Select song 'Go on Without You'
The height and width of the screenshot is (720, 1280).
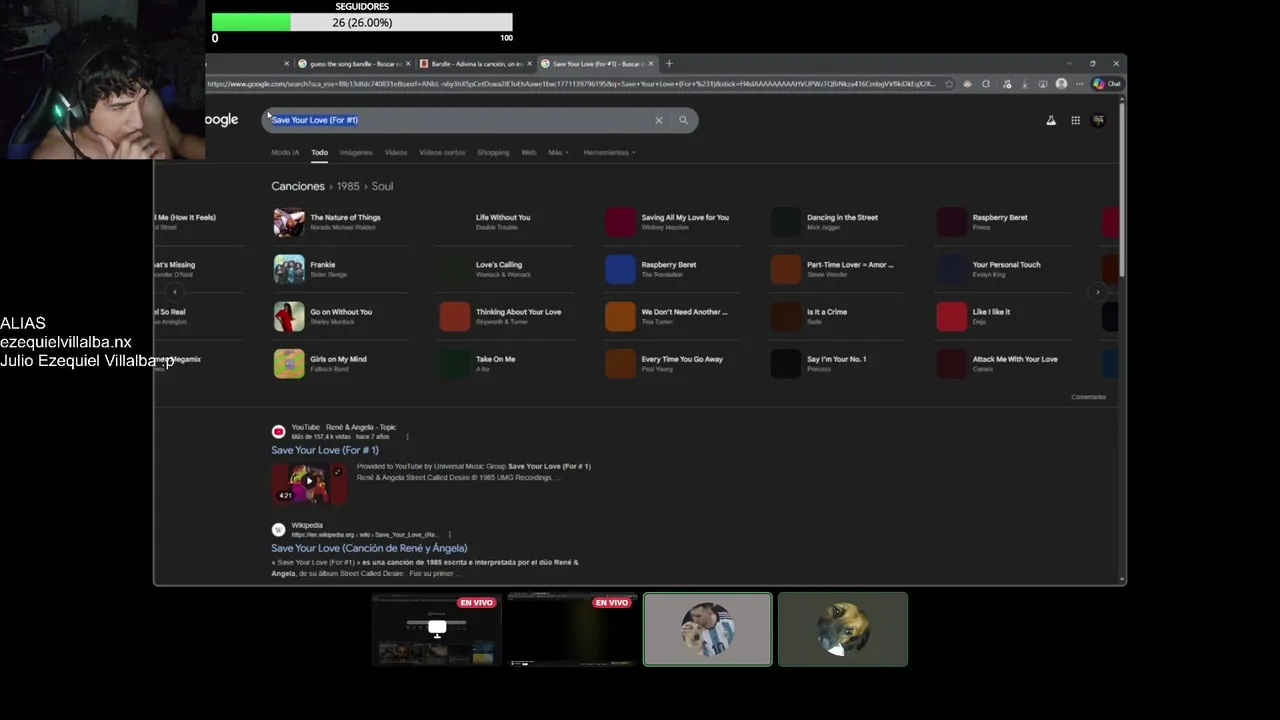[340, 316]
